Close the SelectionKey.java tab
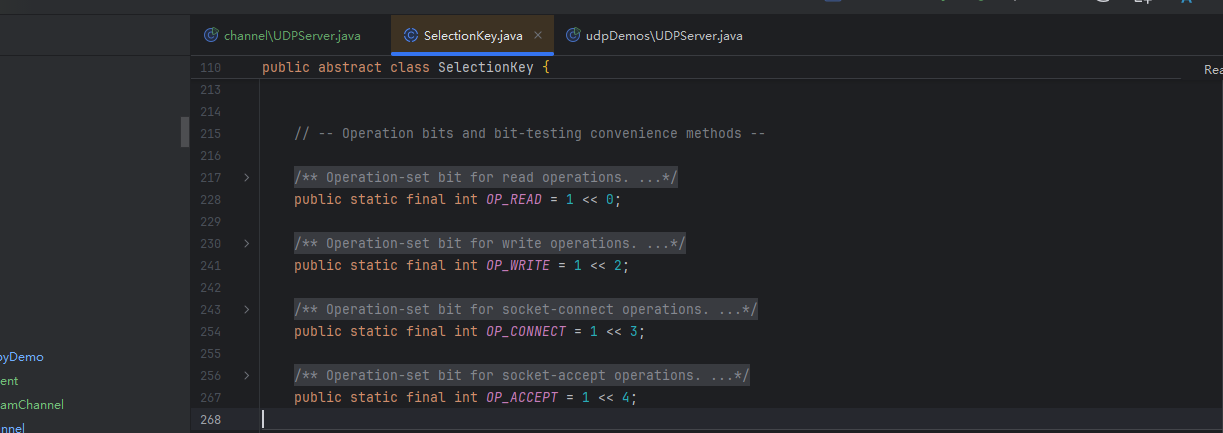Screen dimensions: 1223x433 pos(538,35)
